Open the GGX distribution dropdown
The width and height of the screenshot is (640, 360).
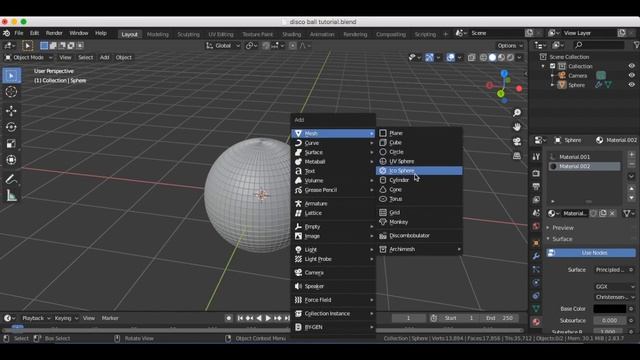coord(615,287)
